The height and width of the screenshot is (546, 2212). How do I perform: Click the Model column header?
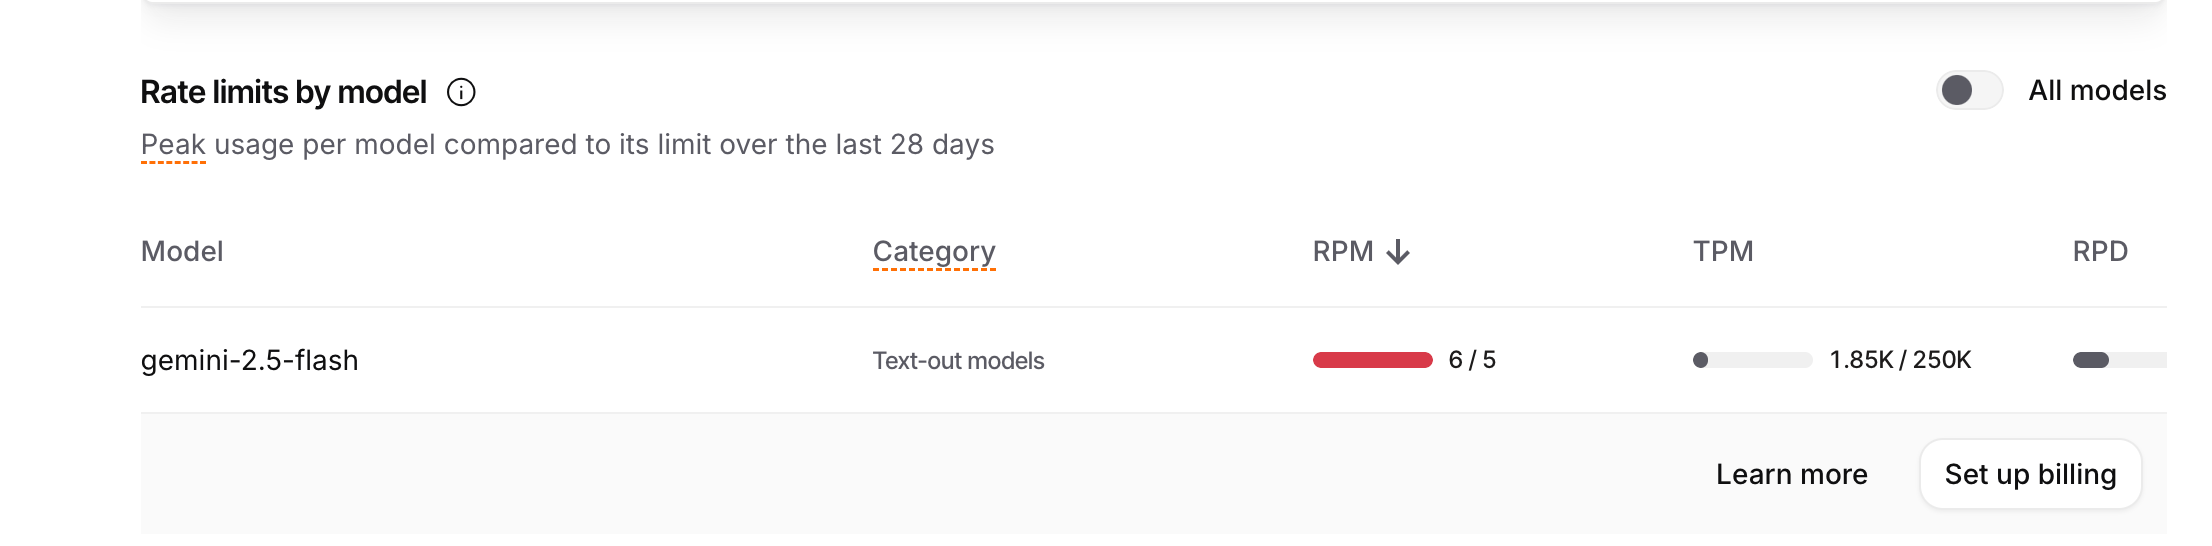click(x=182, y=252)
